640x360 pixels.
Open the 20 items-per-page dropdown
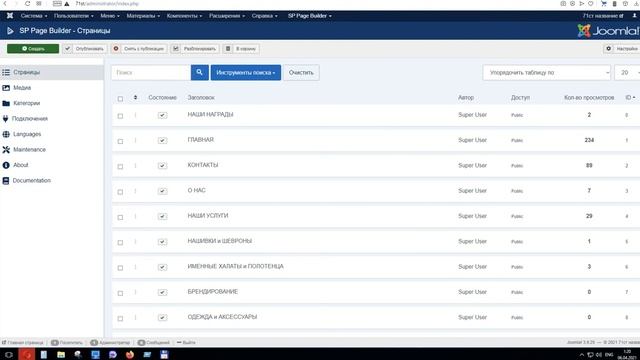627,73
